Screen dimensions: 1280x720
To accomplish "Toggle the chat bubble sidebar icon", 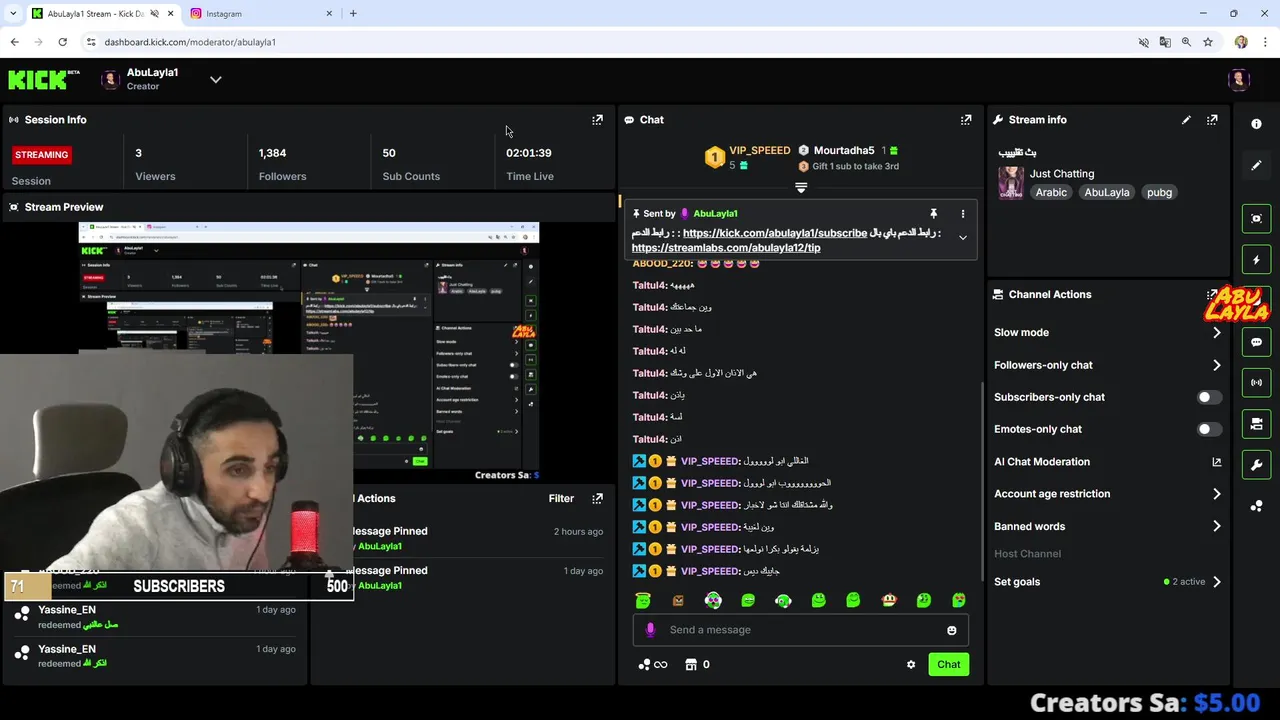I will click(x=1257, y=342).
